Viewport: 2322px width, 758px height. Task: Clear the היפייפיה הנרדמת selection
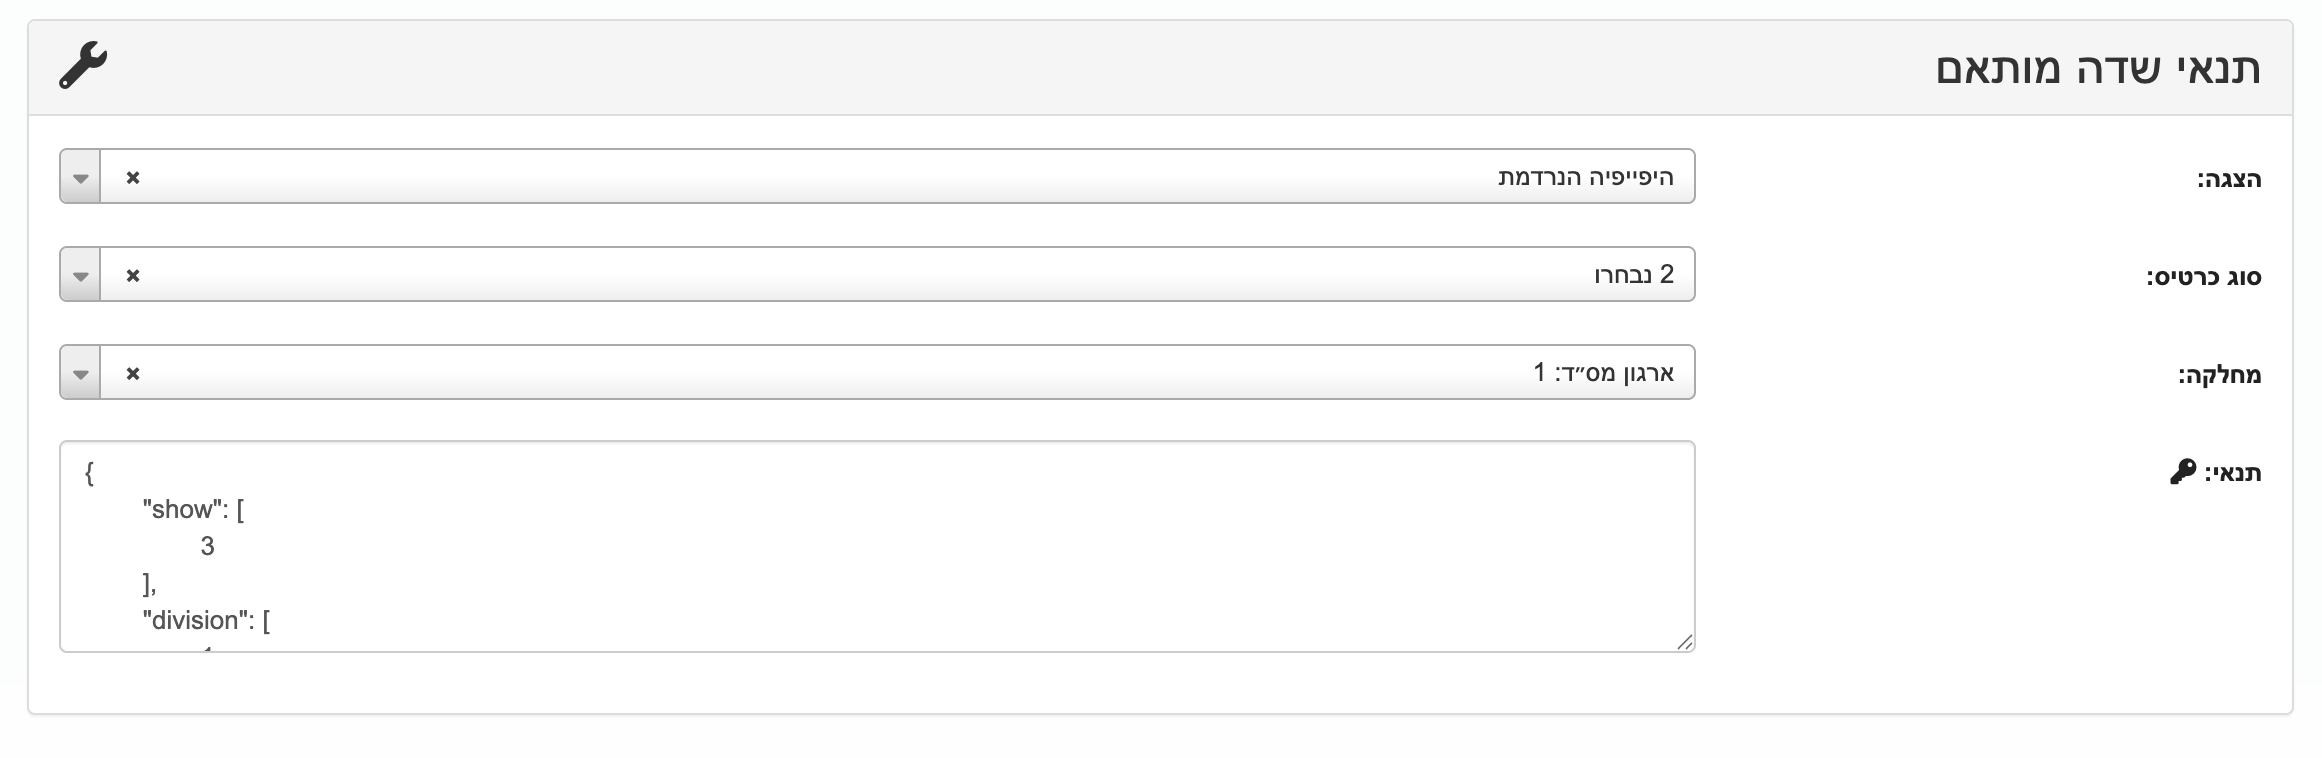[132, 177]
